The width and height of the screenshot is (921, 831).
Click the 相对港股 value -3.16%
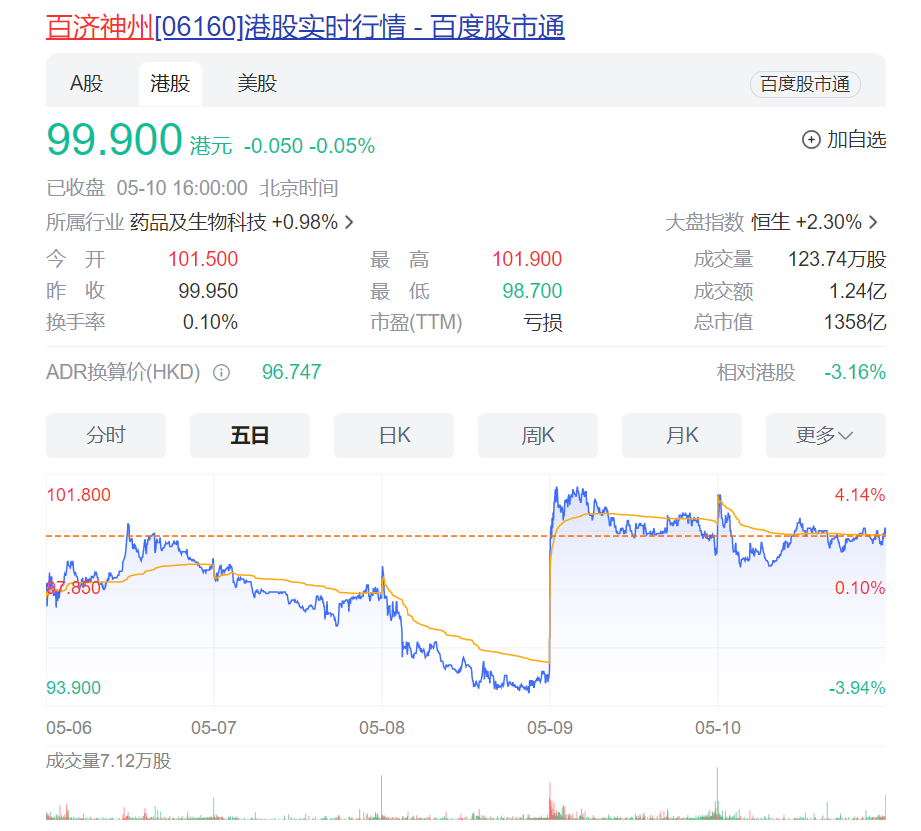(x=855, y=372)
